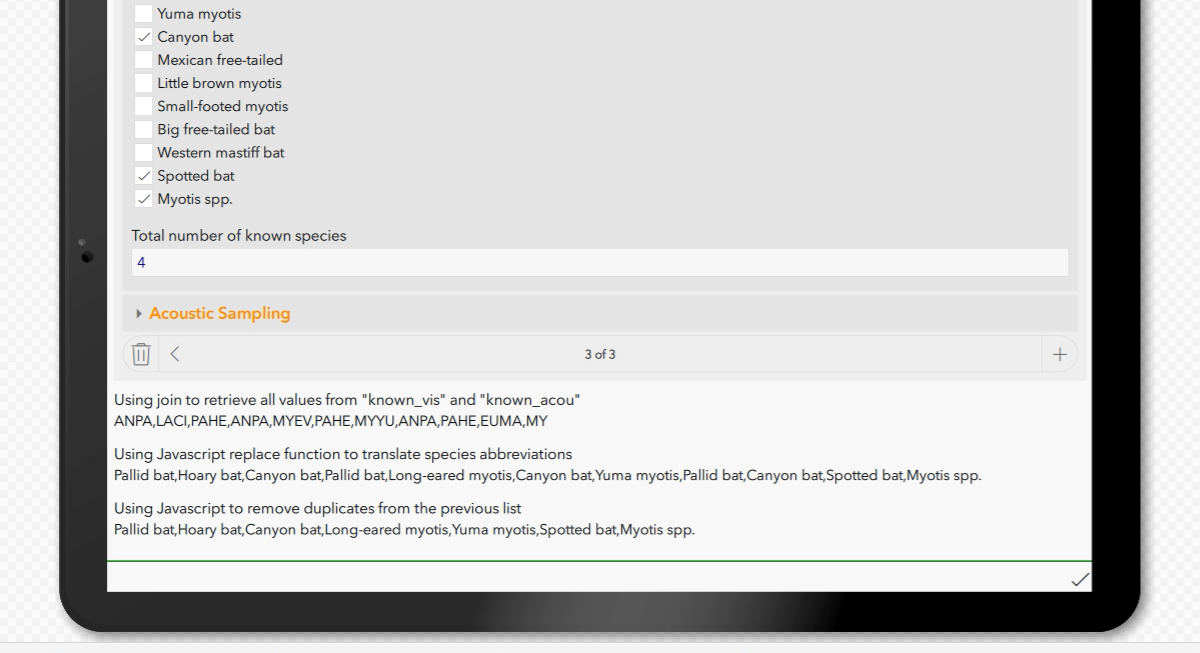The width and height of the screenshot is (1200, 653).
Task: Add a new repeat record
Action: click(1059, 354)
